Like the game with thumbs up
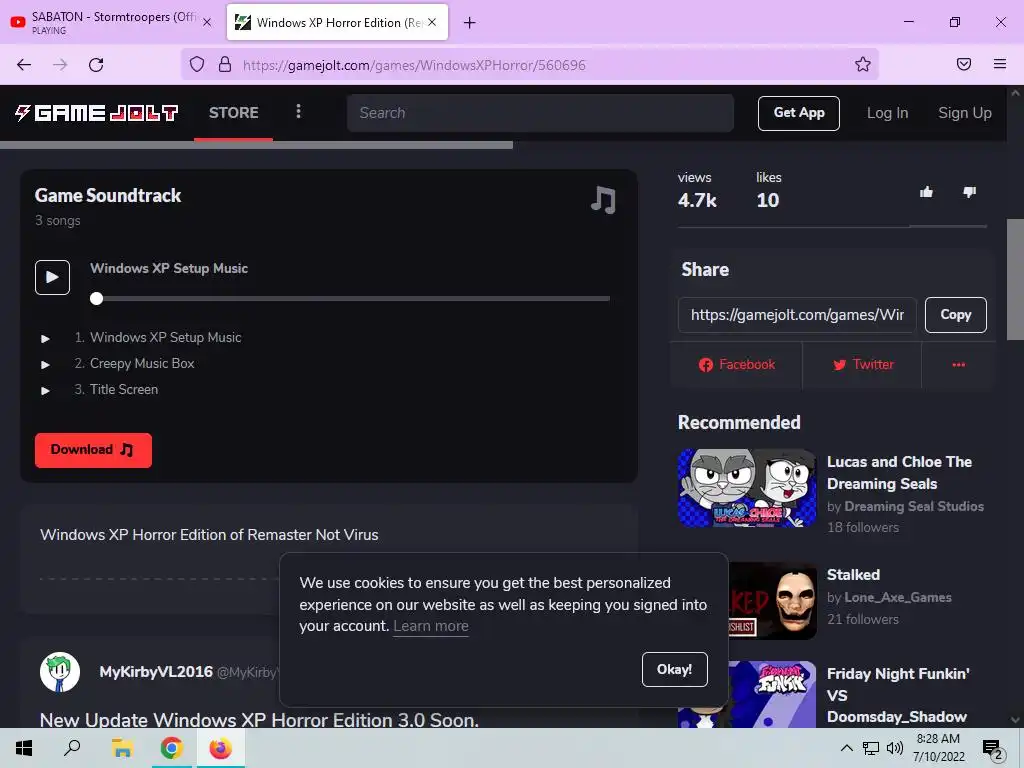This screenshot has height=768, width=1024. pos(926,191)
